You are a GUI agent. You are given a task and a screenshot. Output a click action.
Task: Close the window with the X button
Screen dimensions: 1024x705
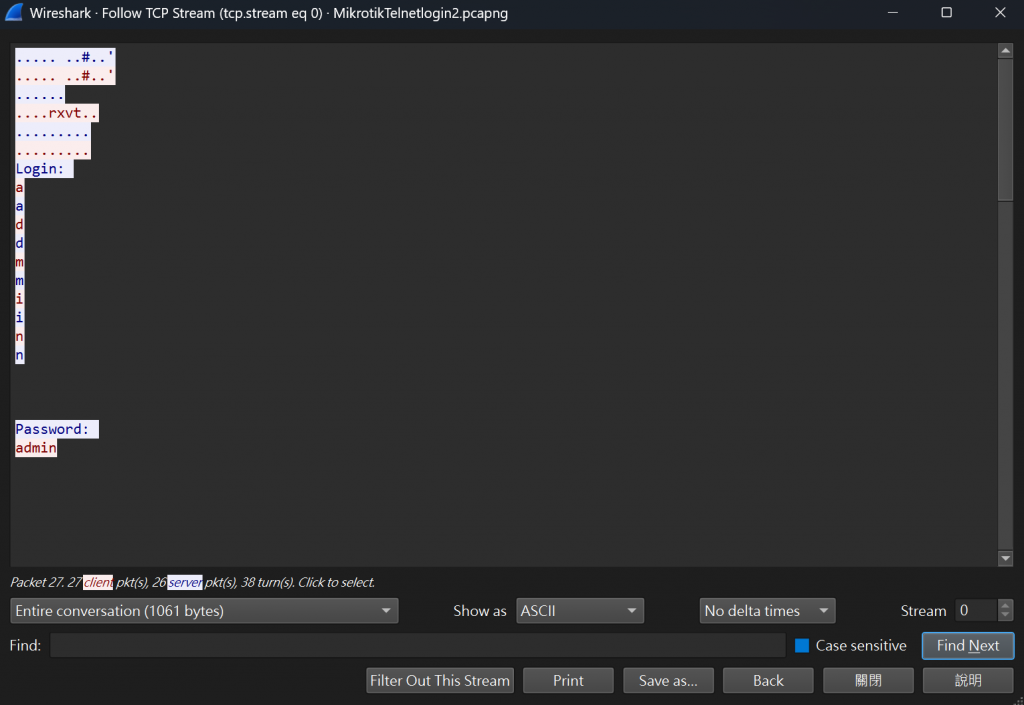[1000, 12]
